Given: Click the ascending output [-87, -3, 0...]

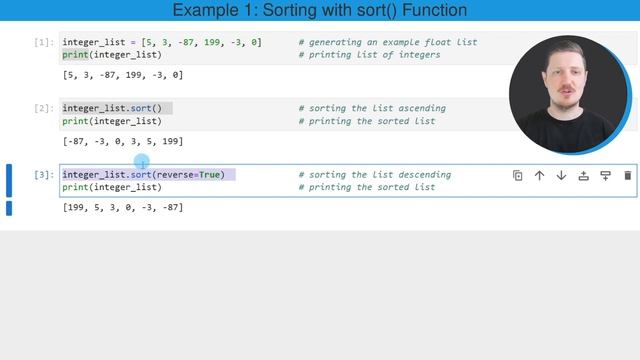Looking at the screenshot, I should [x=123, y=141].
